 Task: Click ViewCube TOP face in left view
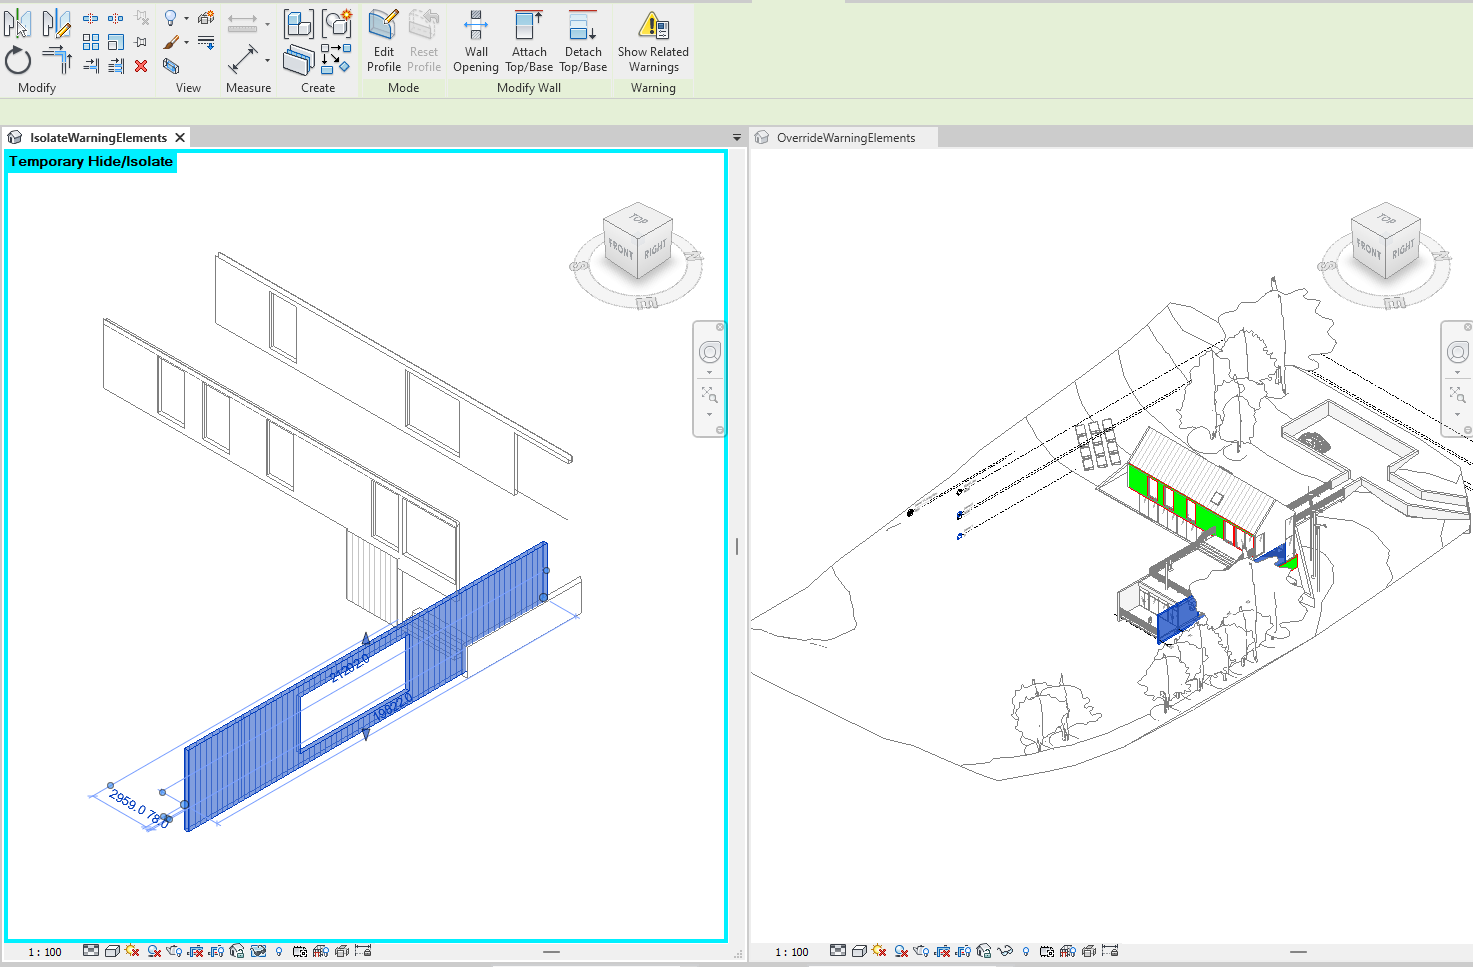point(638,219)
